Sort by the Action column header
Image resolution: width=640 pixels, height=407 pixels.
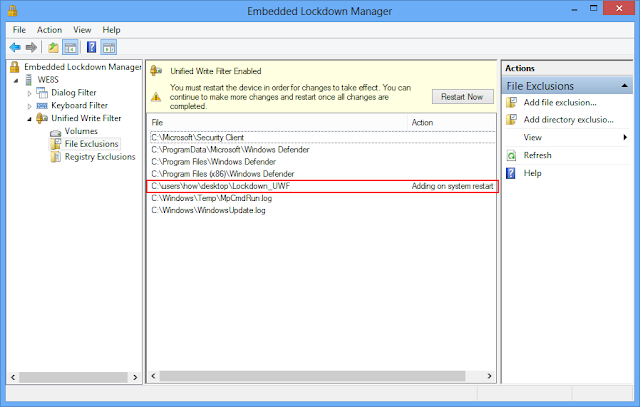451,122
